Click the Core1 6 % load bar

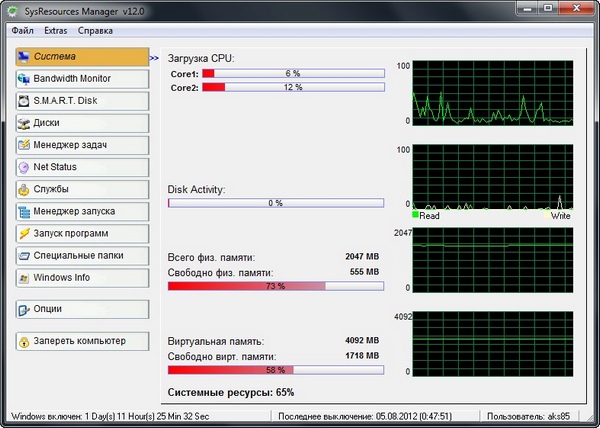pyautogui.click(x=293, y=73)
